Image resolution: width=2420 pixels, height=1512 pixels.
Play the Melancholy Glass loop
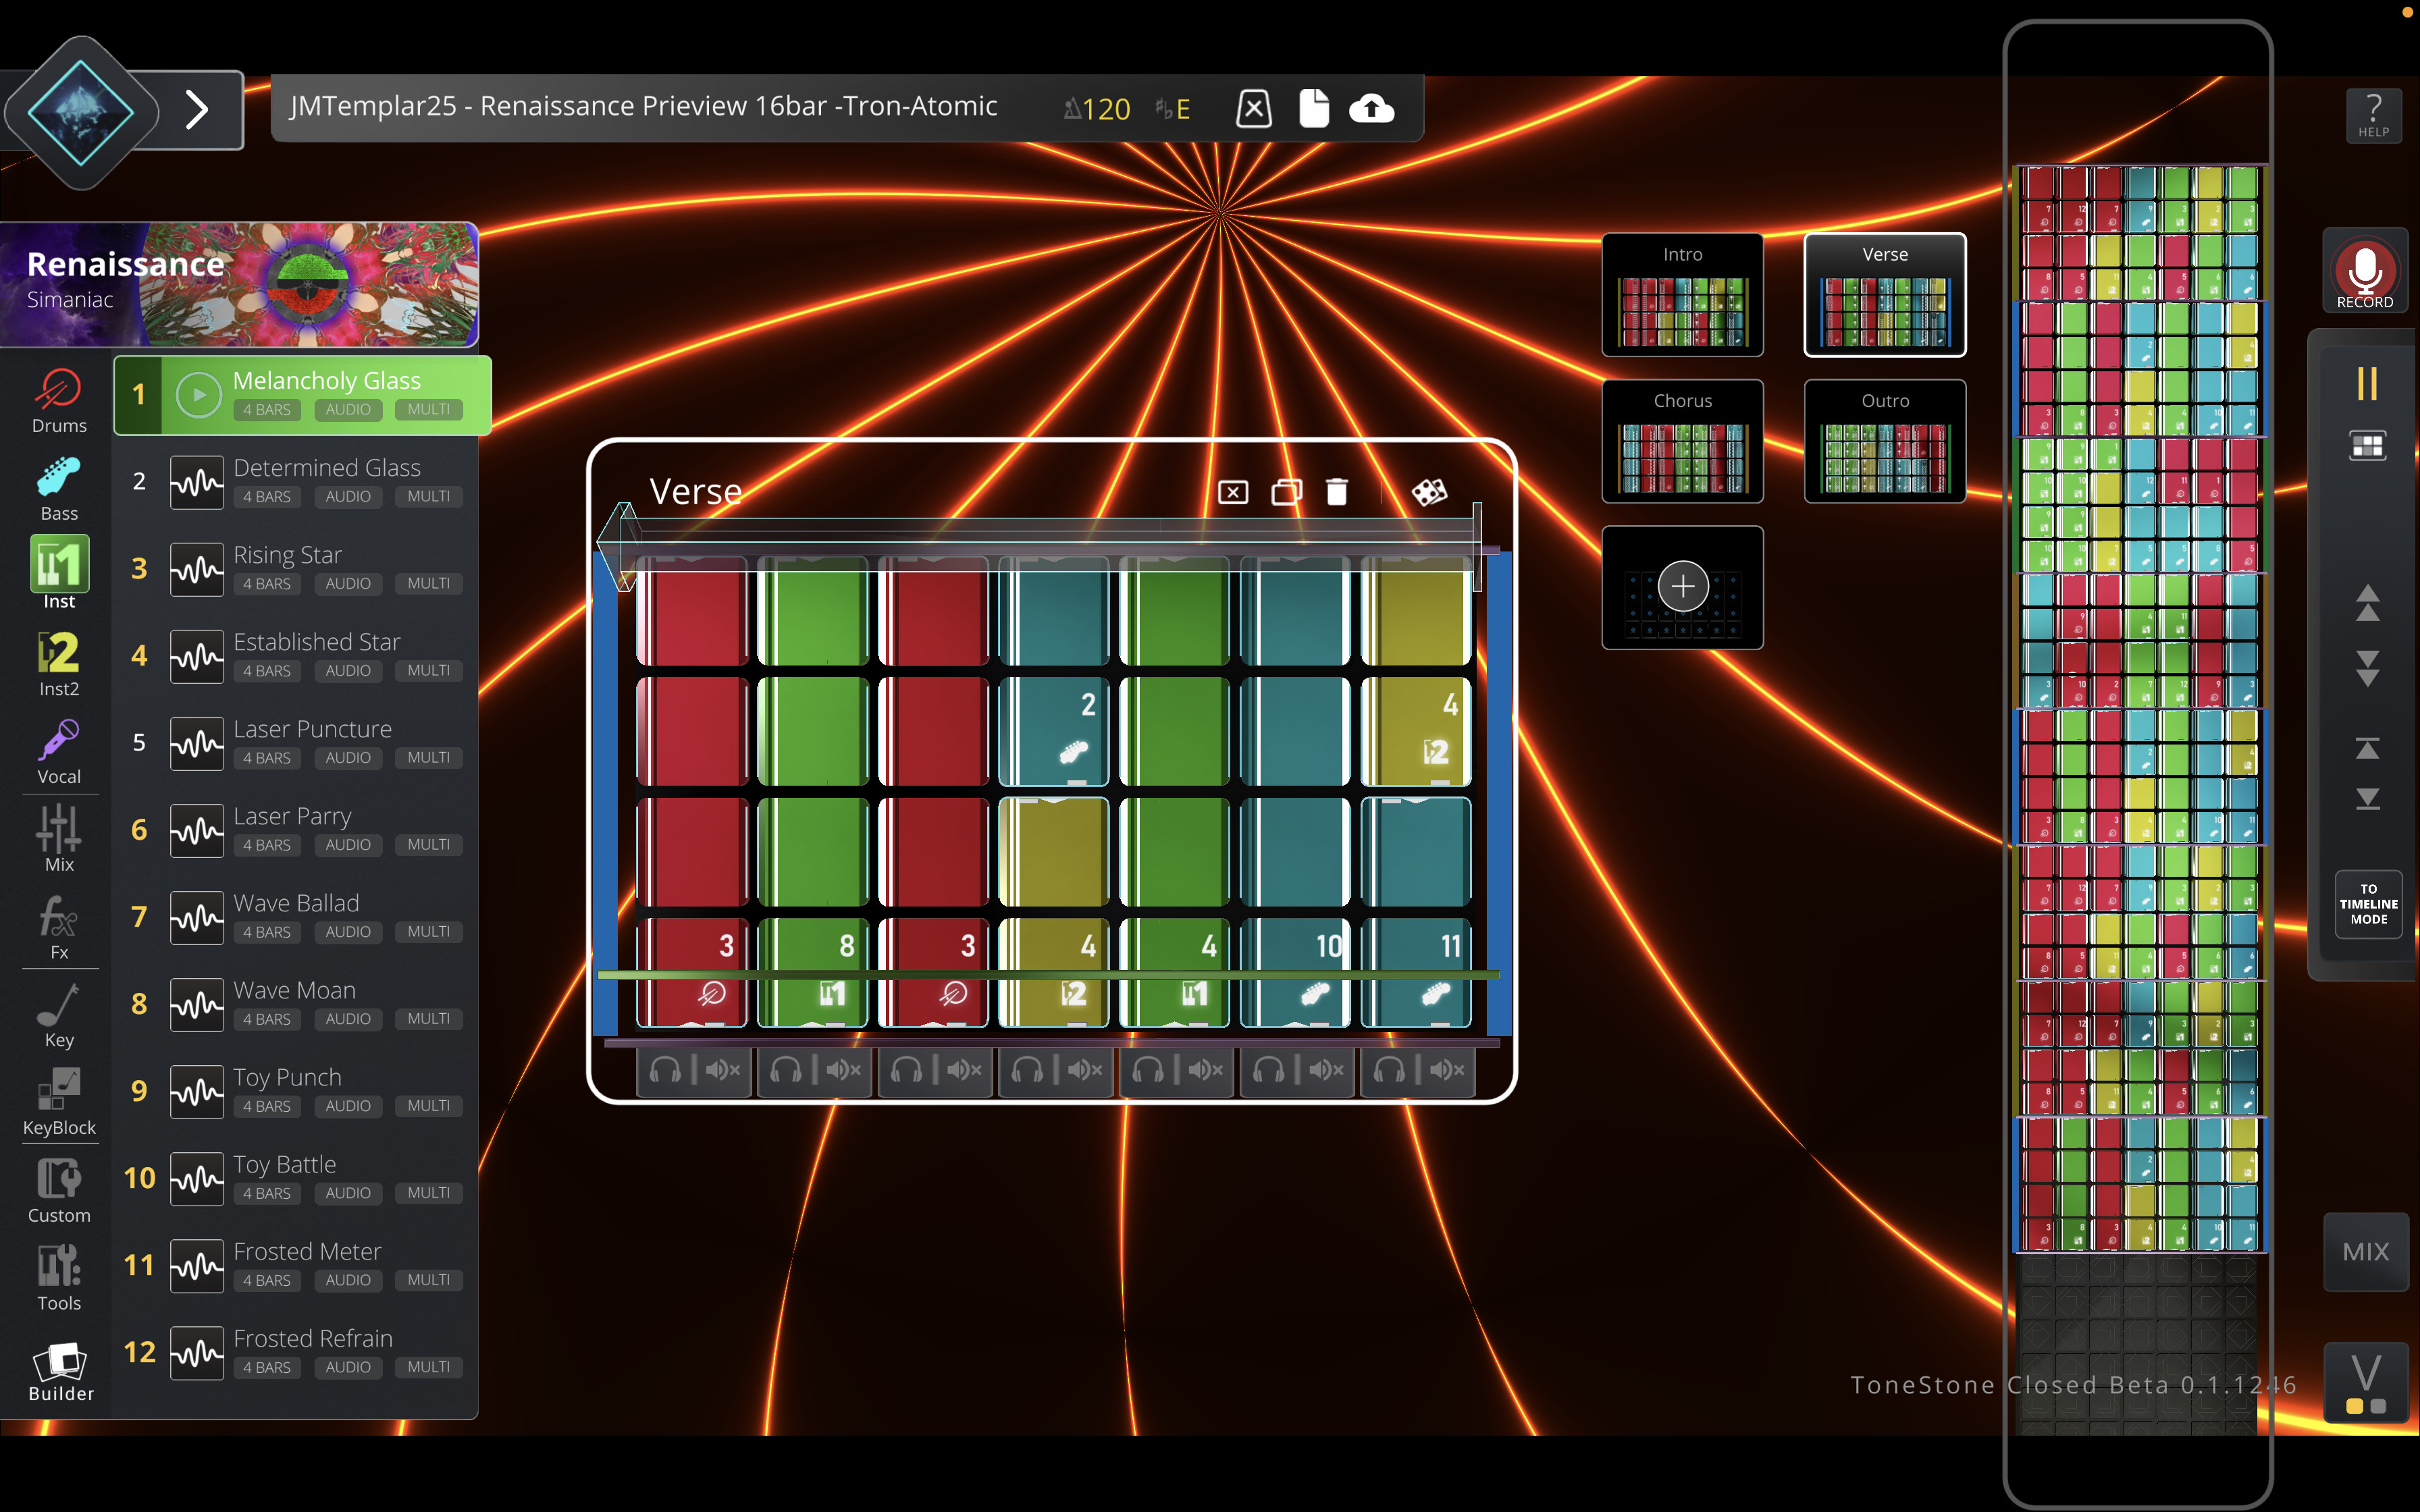tap(198, 394)
